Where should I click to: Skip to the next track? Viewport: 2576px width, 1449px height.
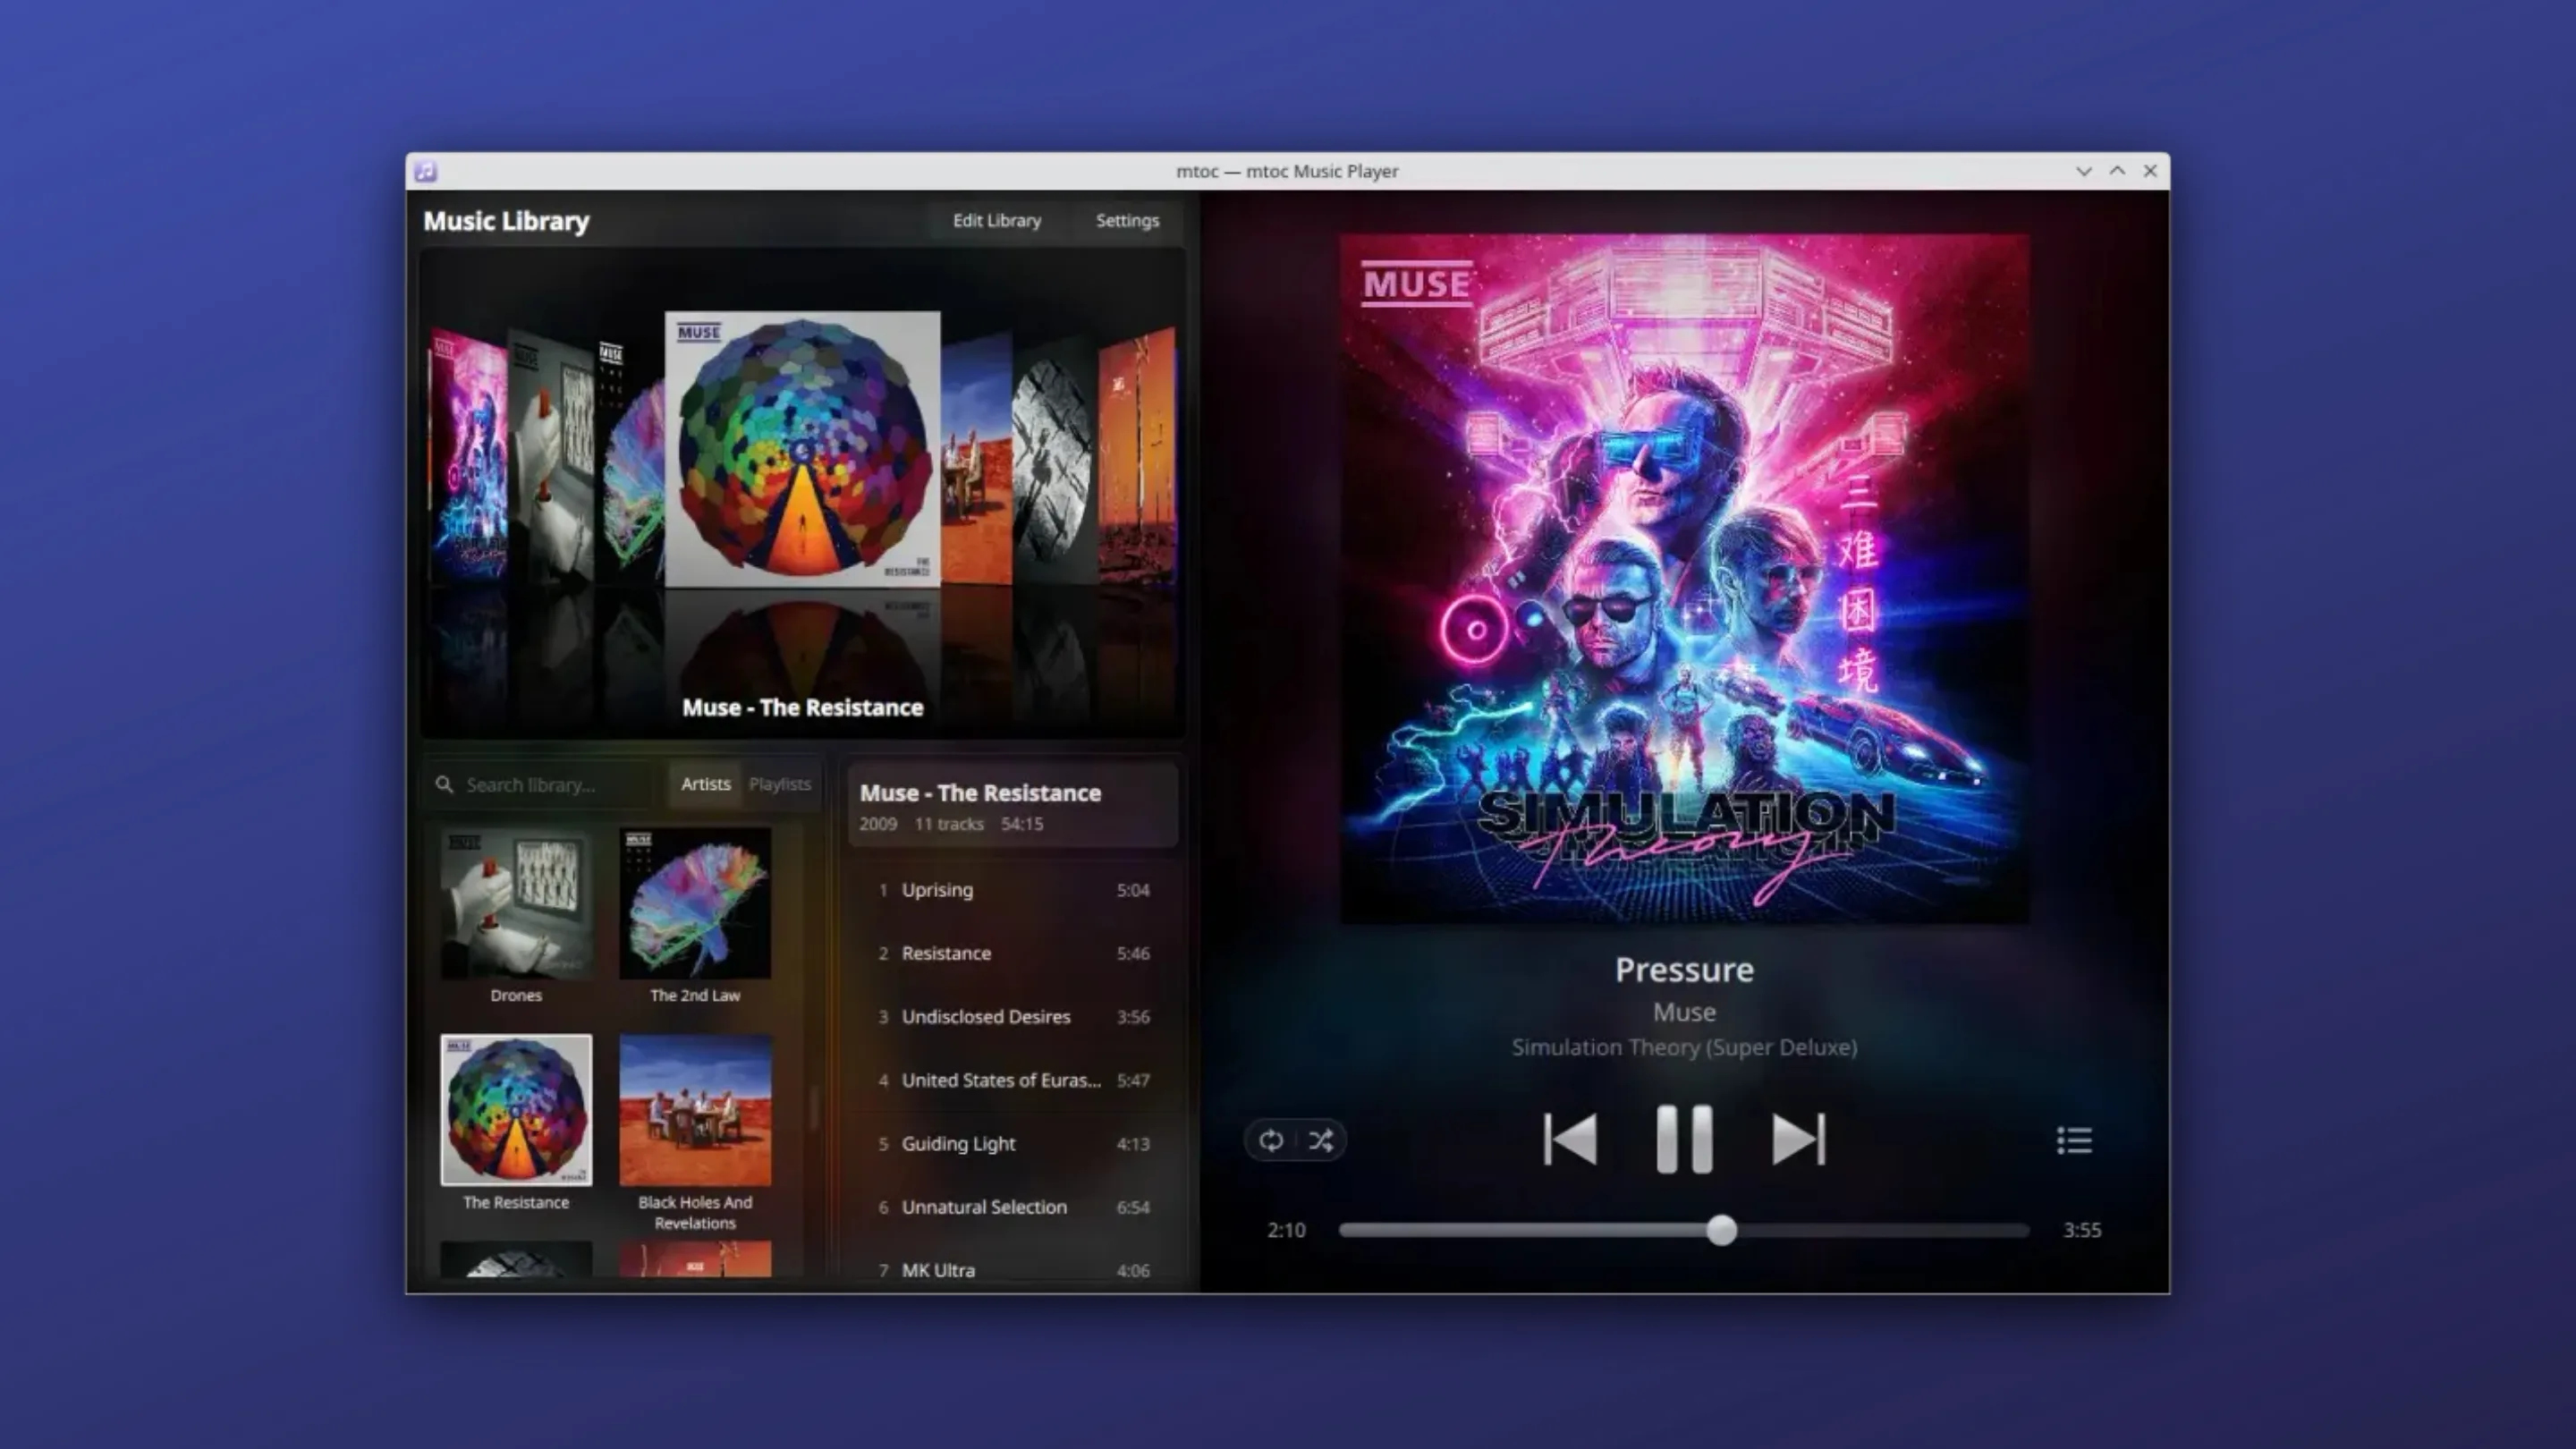click(x=1798, y=1139)
